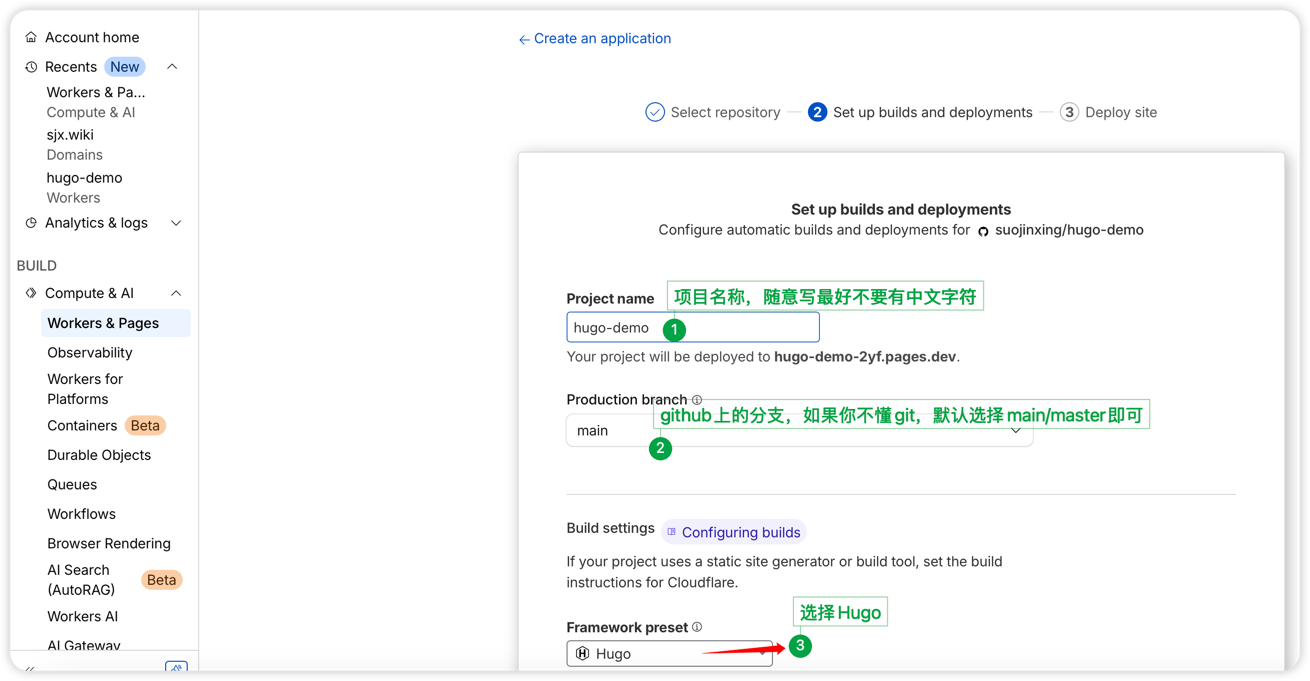Open Workers & Pages in sidebar

(103, 323)
